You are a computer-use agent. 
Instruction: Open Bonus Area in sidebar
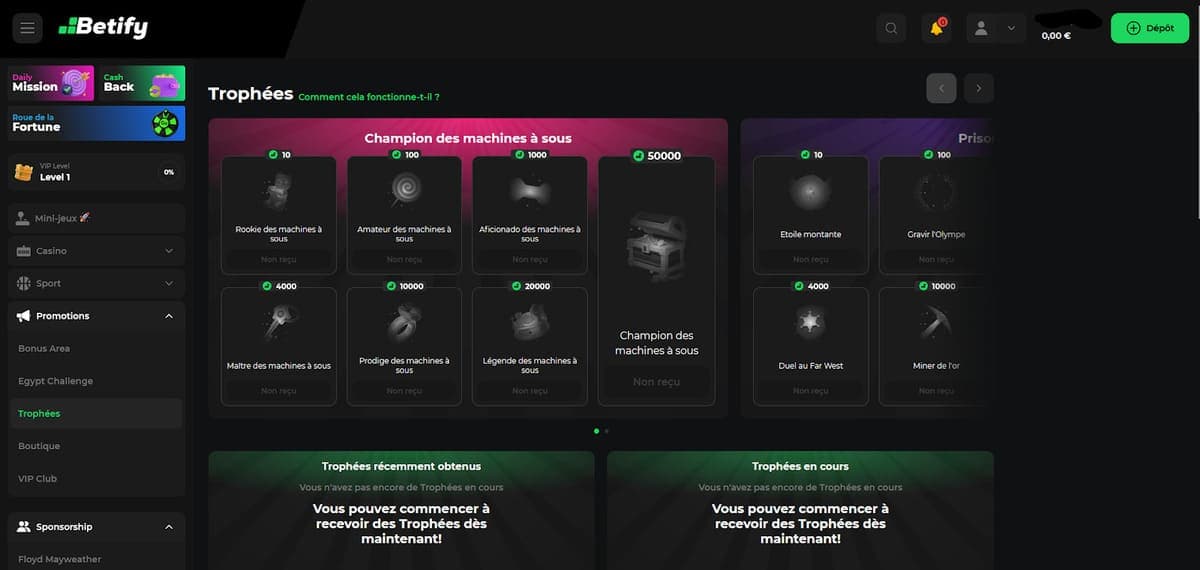click(44, 348)
